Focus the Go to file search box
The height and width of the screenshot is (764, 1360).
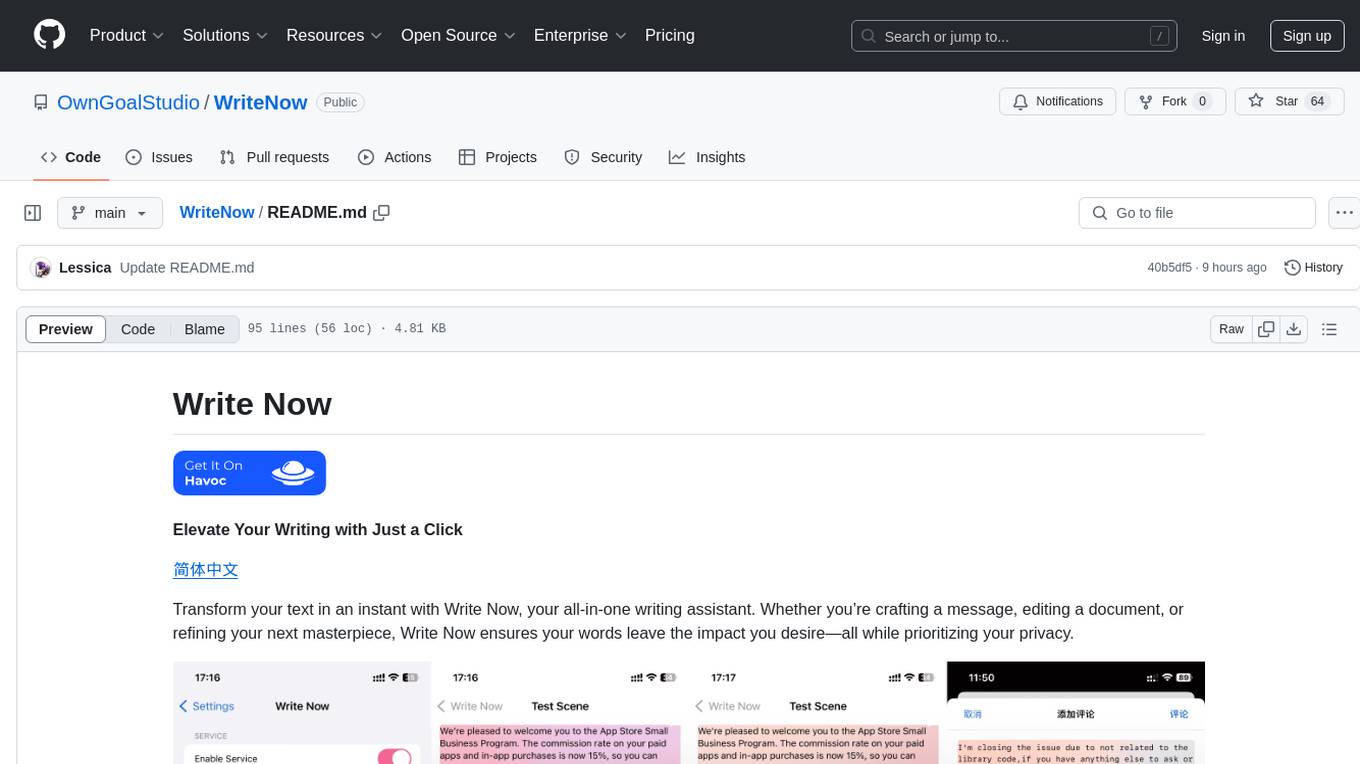tap(1197, 213)
